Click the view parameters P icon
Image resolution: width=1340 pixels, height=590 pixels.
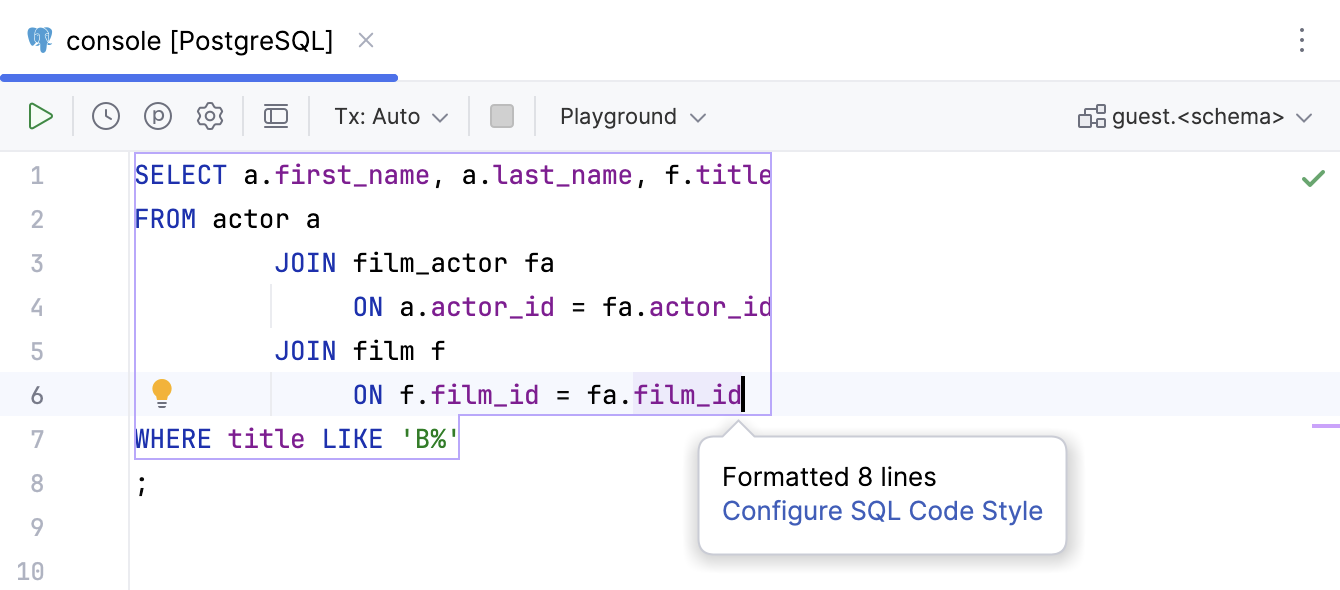[x=158, y=117]
